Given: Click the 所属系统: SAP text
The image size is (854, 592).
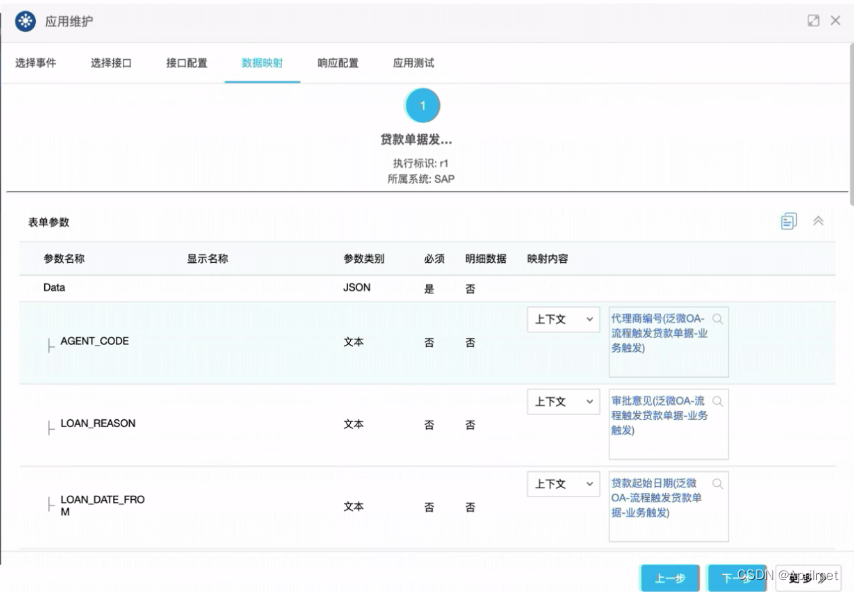Looking at the screenshot, I should (x=420, y=179).
